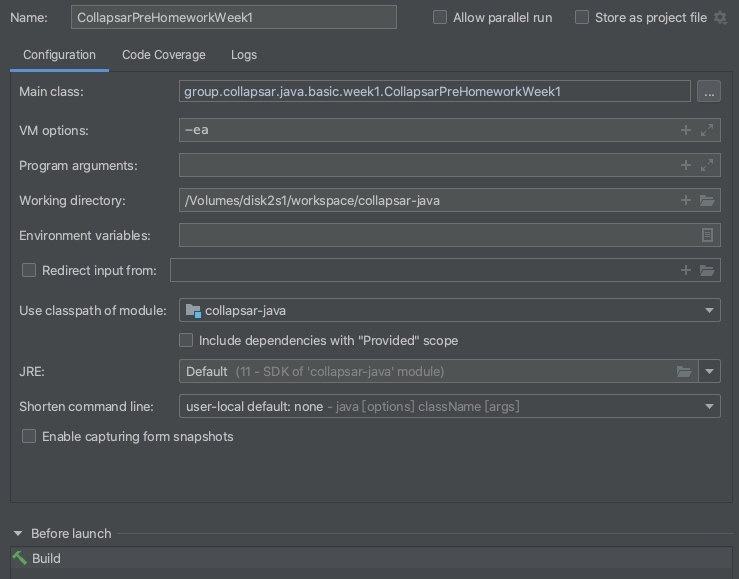
Task: Browse folder icon in JRE field
Action: pos(684,371)
